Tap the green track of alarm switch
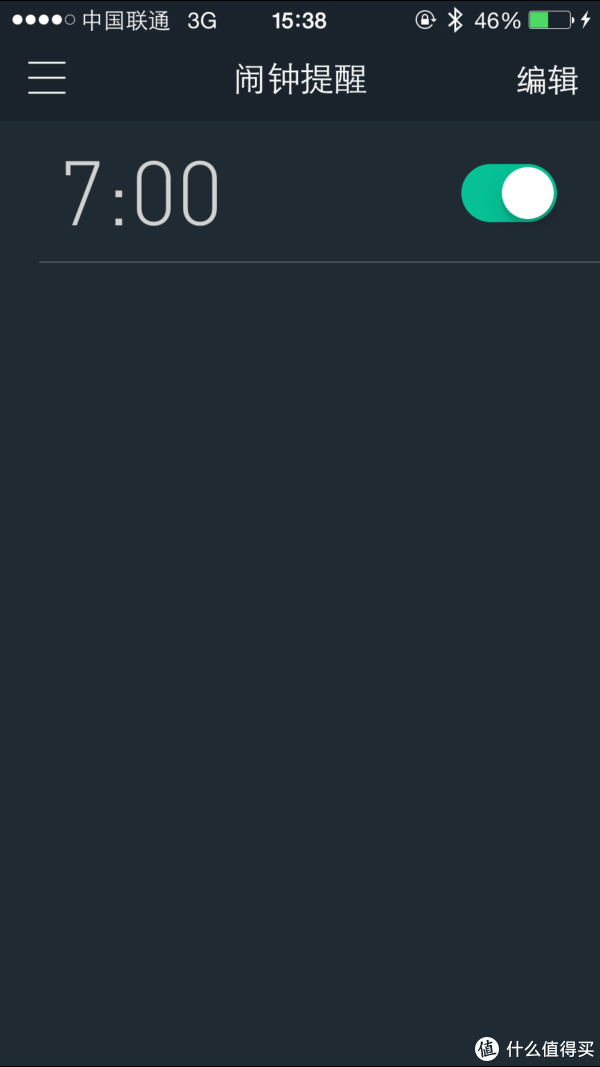 pyautogui.click(x=481, y=193)
